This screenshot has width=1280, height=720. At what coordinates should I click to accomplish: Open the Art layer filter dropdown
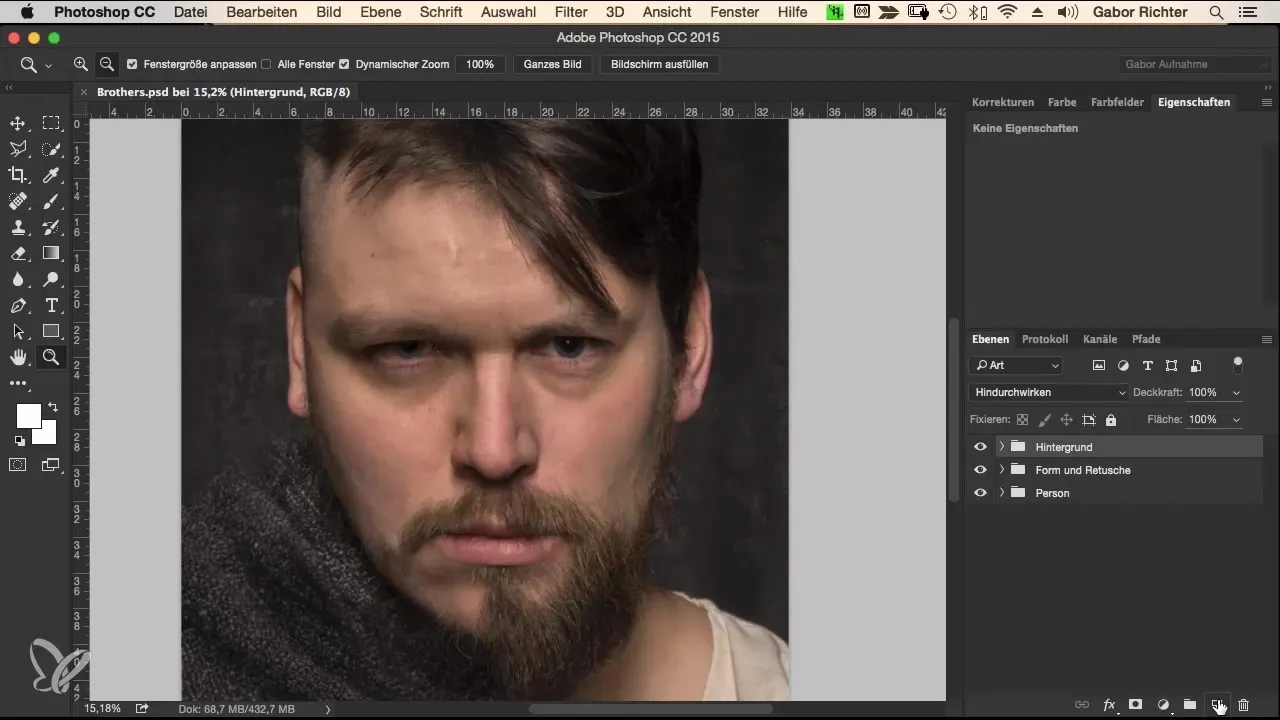point(1016,366)
